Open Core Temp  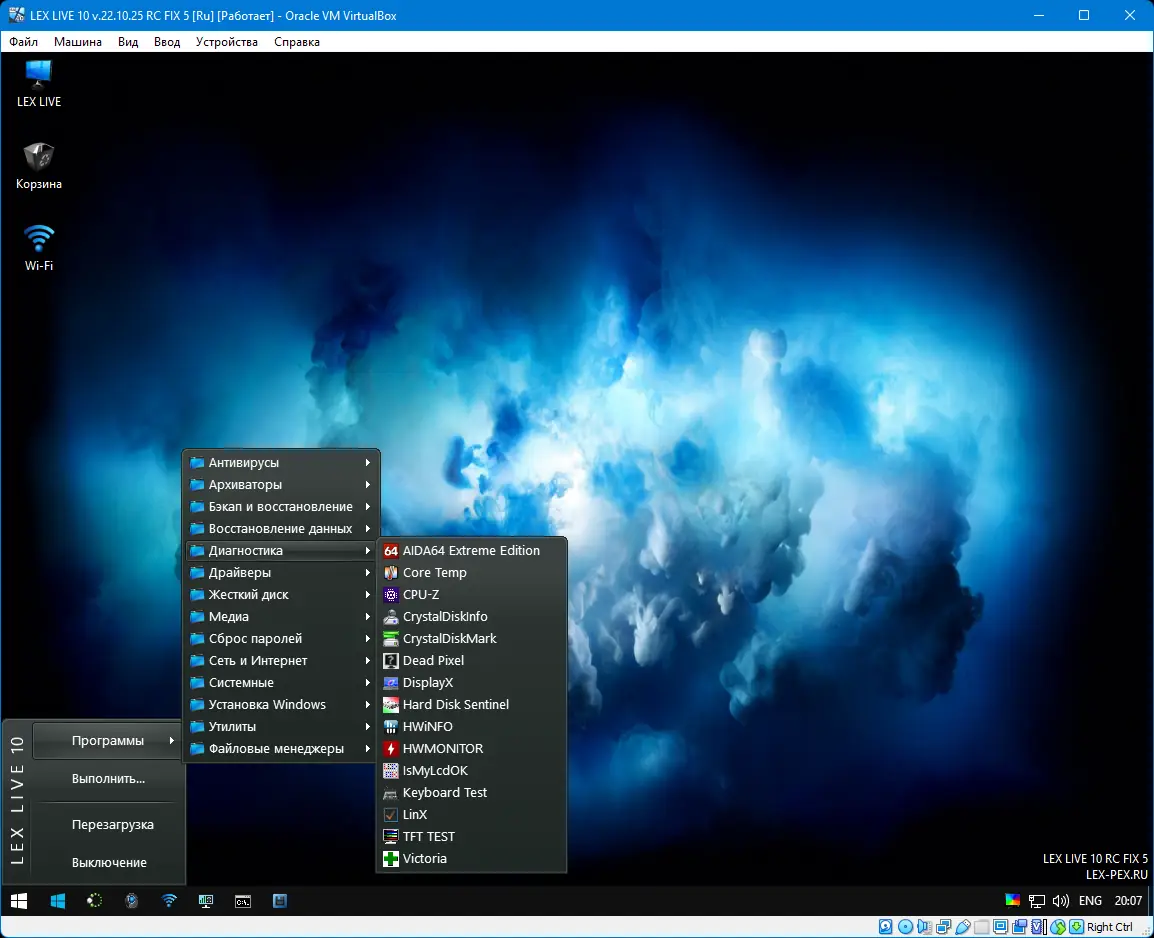[471, 572]
